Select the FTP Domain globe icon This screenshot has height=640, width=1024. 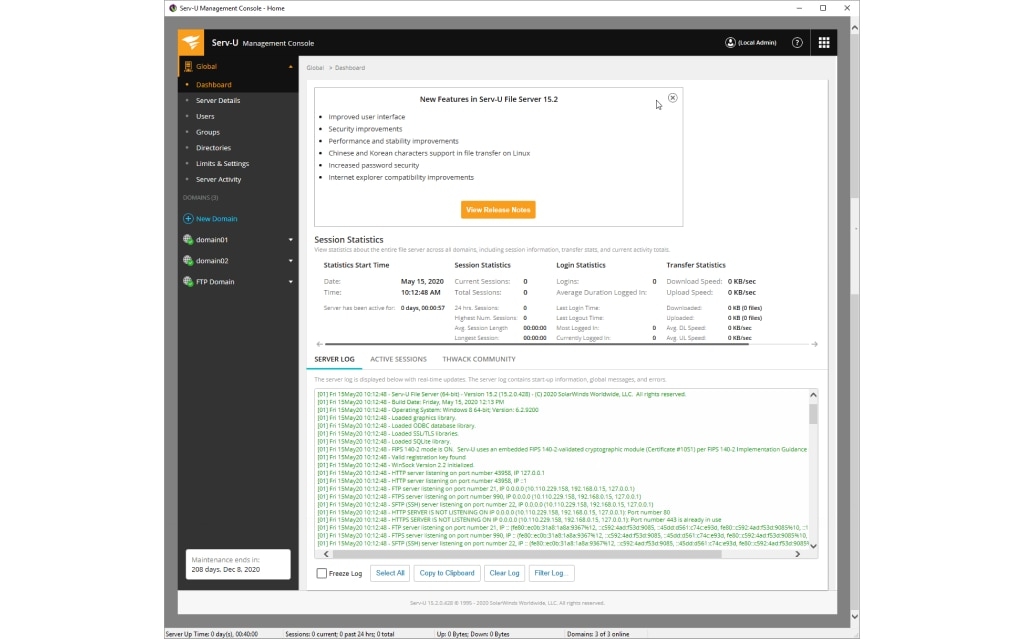pyautogui.click(x=186, y=281)
